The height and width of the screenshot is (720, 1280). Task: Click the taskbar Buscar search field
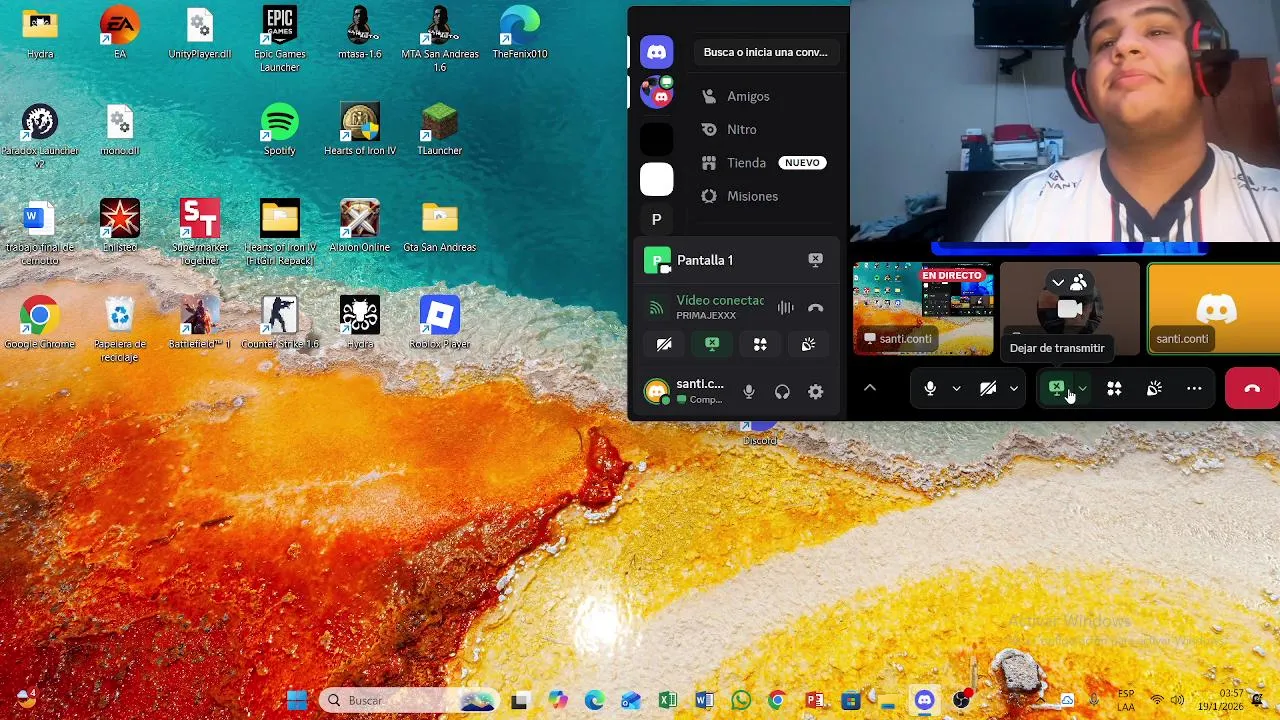410,700
